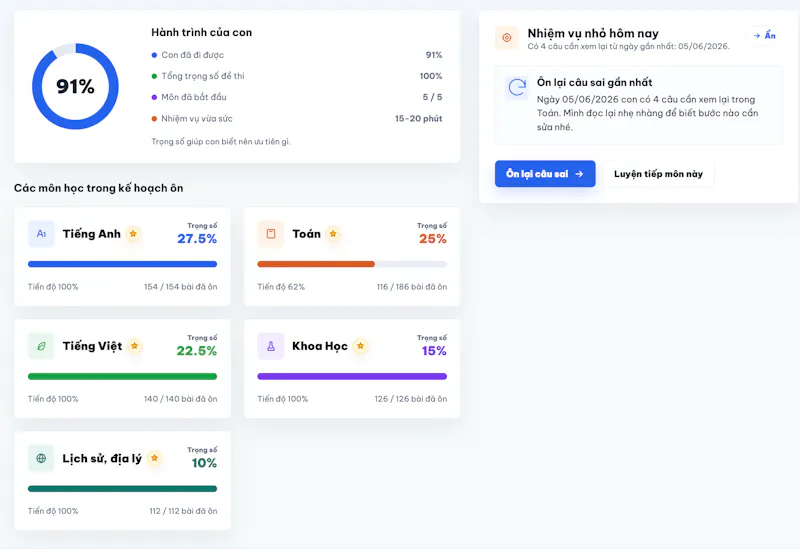Open the Toán subject card title
Screen dimensions: 800x549
tap(307, 234)
